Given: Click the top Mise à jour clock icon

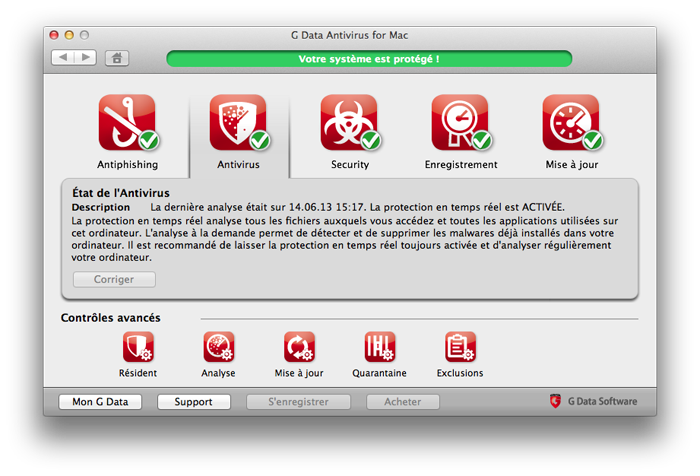Looking at the screenshot, I should (572, 123).
